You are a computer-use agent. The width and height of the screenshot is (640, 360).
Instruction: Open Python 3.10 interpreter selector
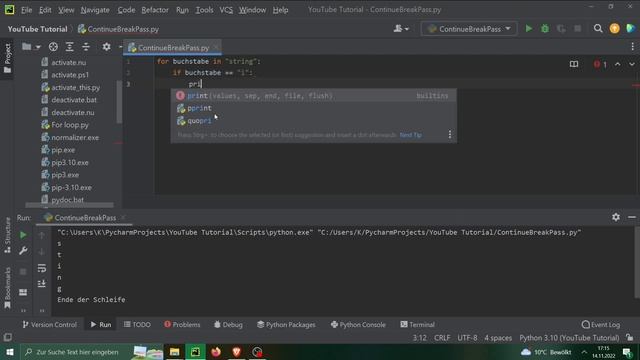(x=569, y=338)
